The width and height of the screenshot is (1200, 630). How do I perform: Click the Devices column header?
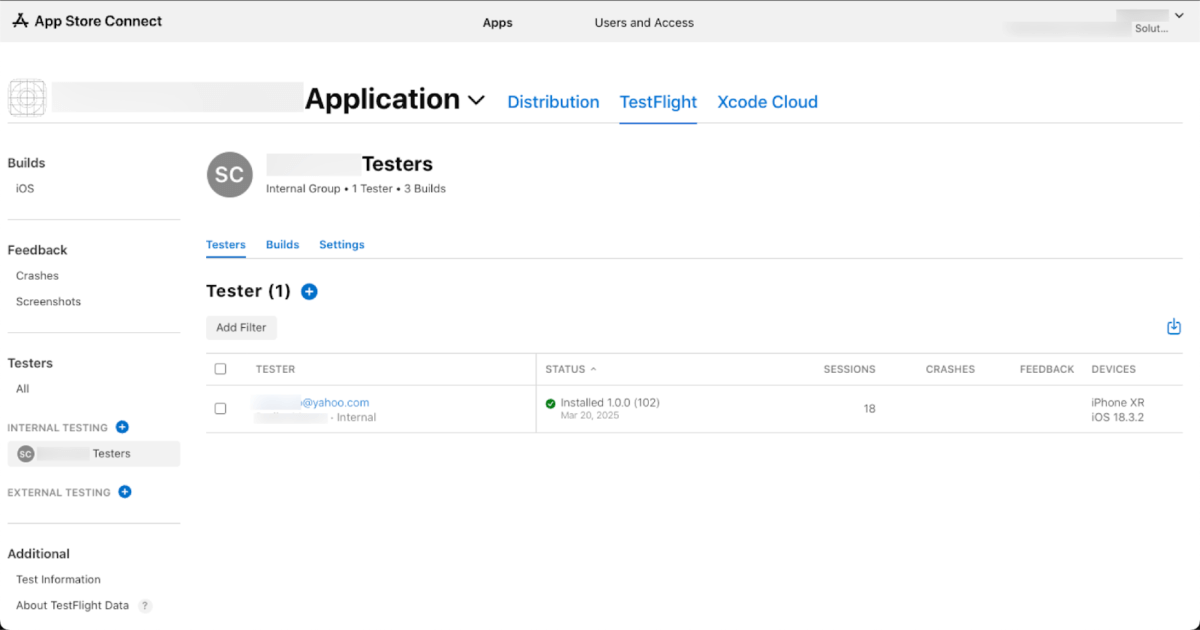tap(1114, 369)
